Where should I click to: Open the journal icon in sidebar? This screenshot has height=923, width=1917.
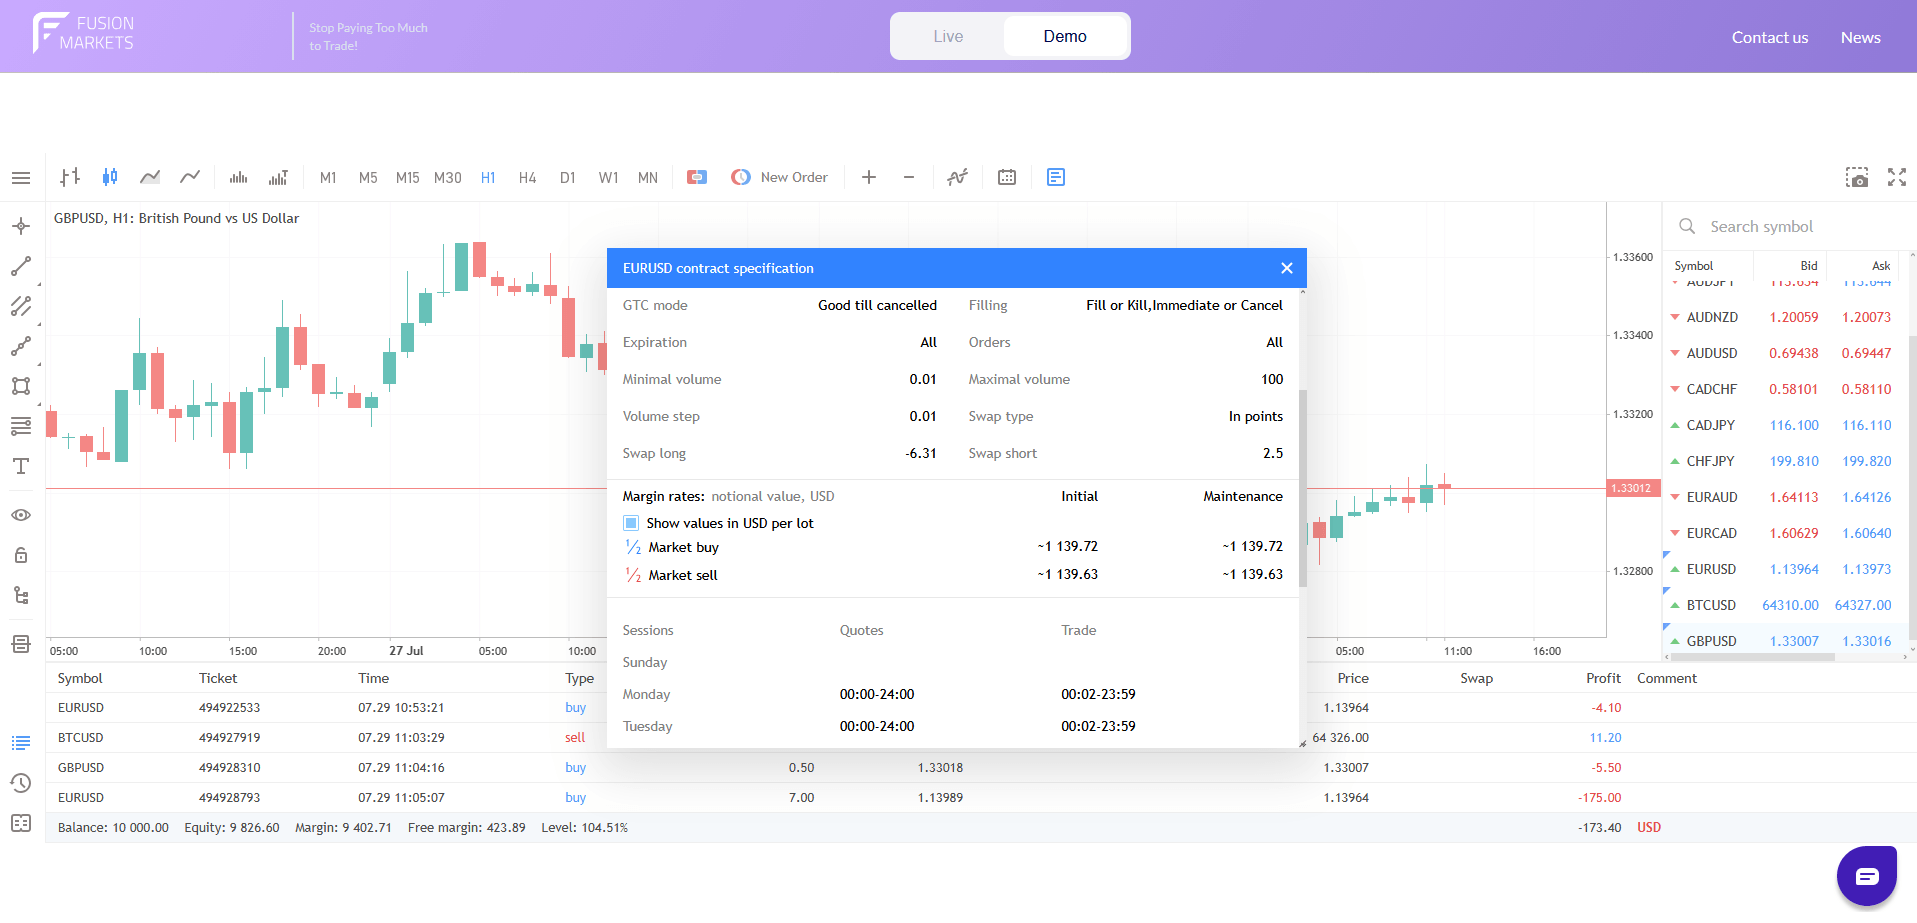tap(21, 823)
